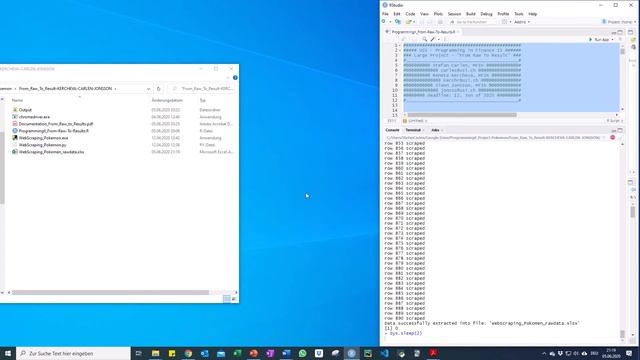Click the Explorer help icon

click(235, 78)
